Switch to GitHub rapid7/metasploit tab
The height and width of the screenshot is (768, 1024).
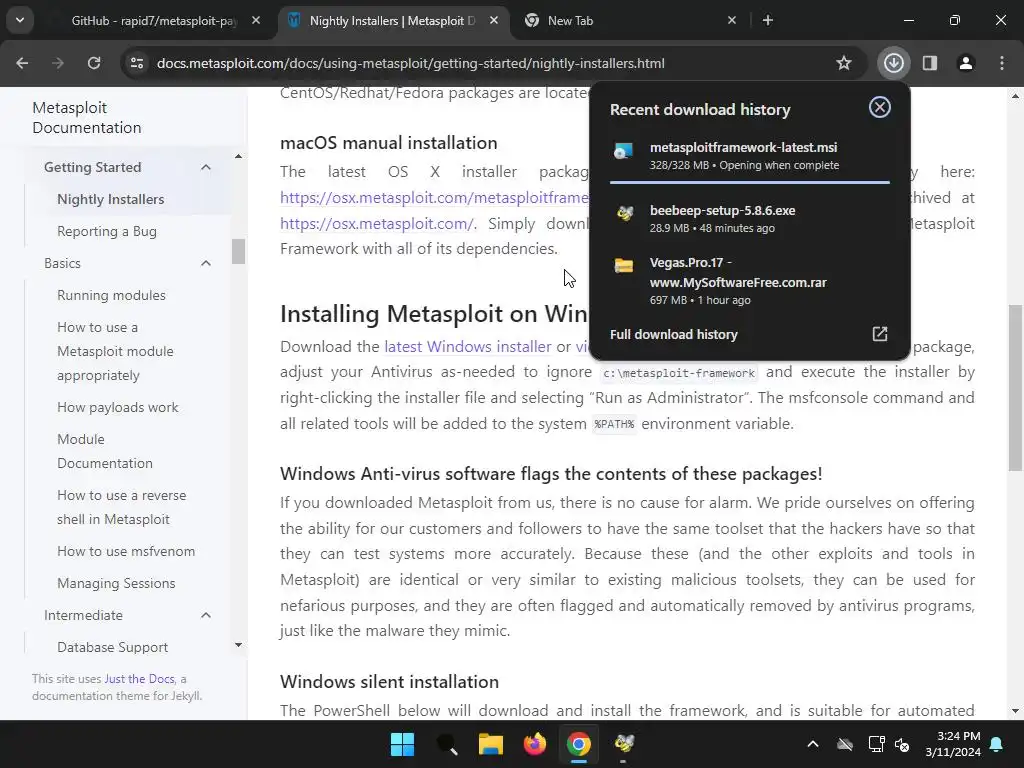coord(154,21)
